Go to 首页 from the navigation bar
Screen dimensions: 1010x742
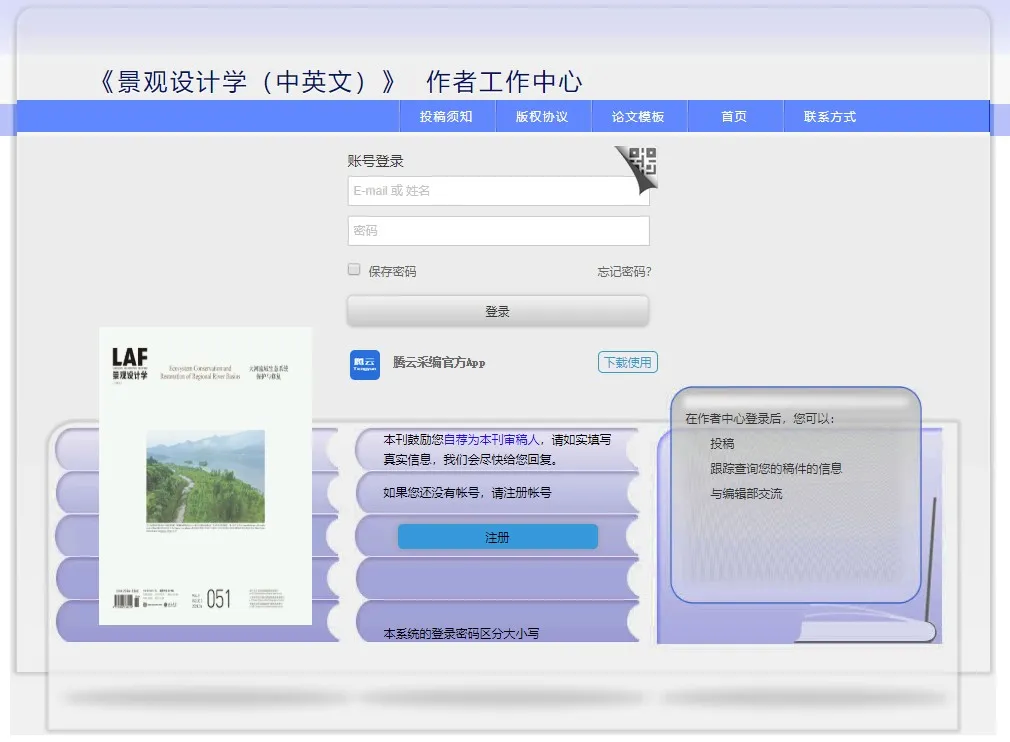click(734, 117)
